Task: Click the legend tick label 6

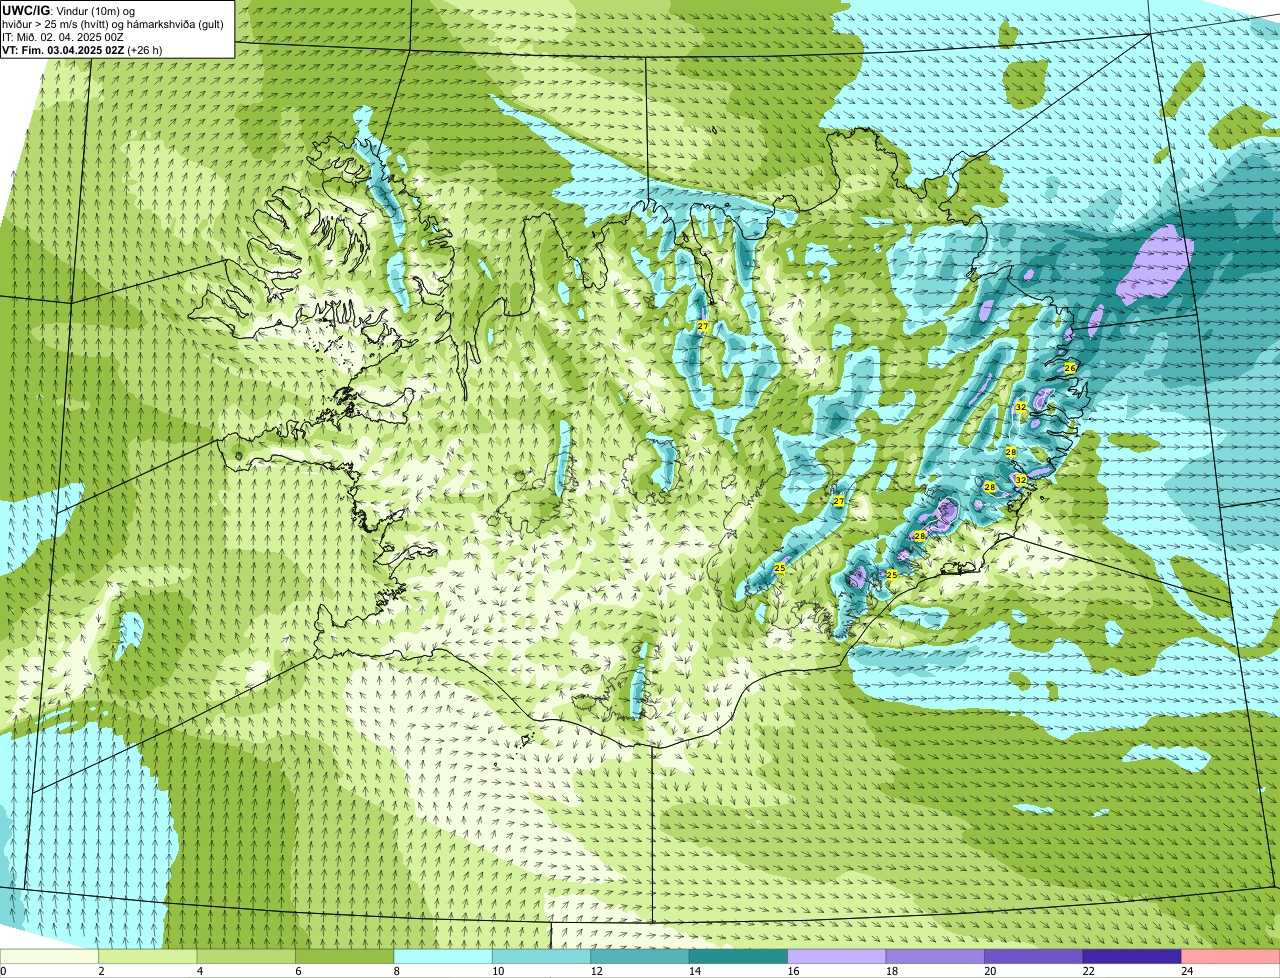Action: pyautogui.click(x=298, y=971)
